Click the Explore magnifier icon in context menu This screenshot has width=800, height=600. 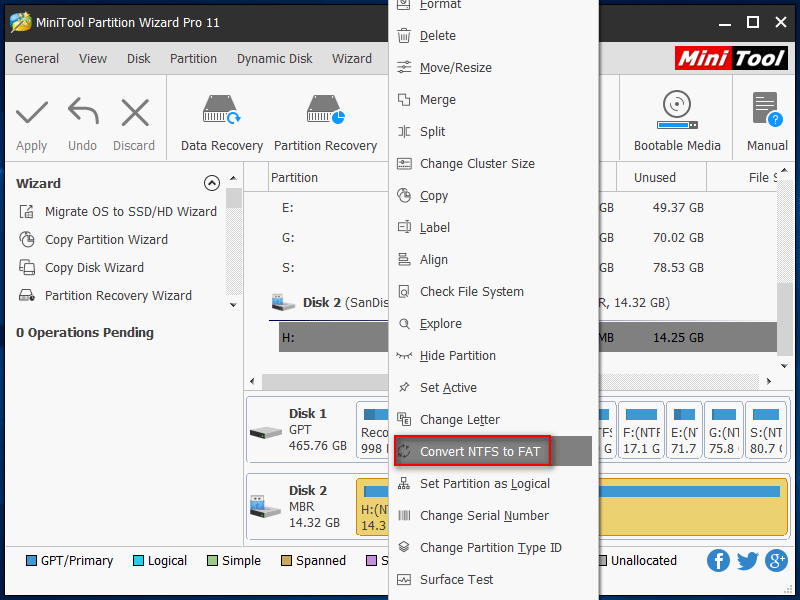coord(404,323)
